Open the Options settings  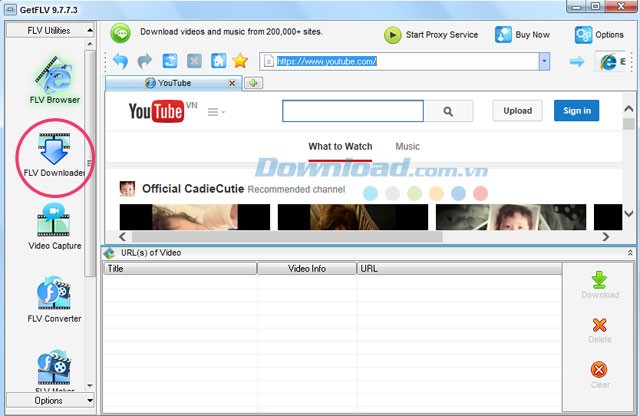point(598,35)
